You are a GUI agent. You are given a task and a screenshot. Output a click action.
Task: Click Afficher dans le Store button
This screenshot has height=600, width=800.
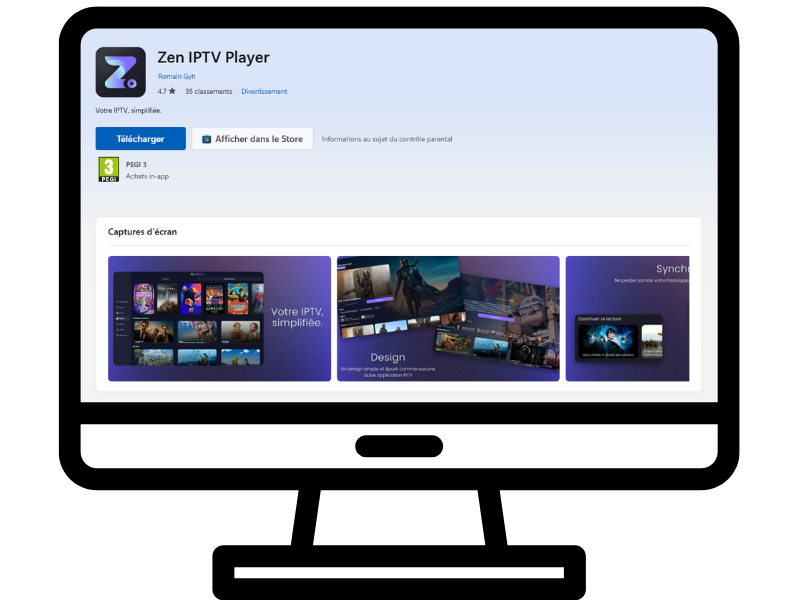(x=253, y=139)
